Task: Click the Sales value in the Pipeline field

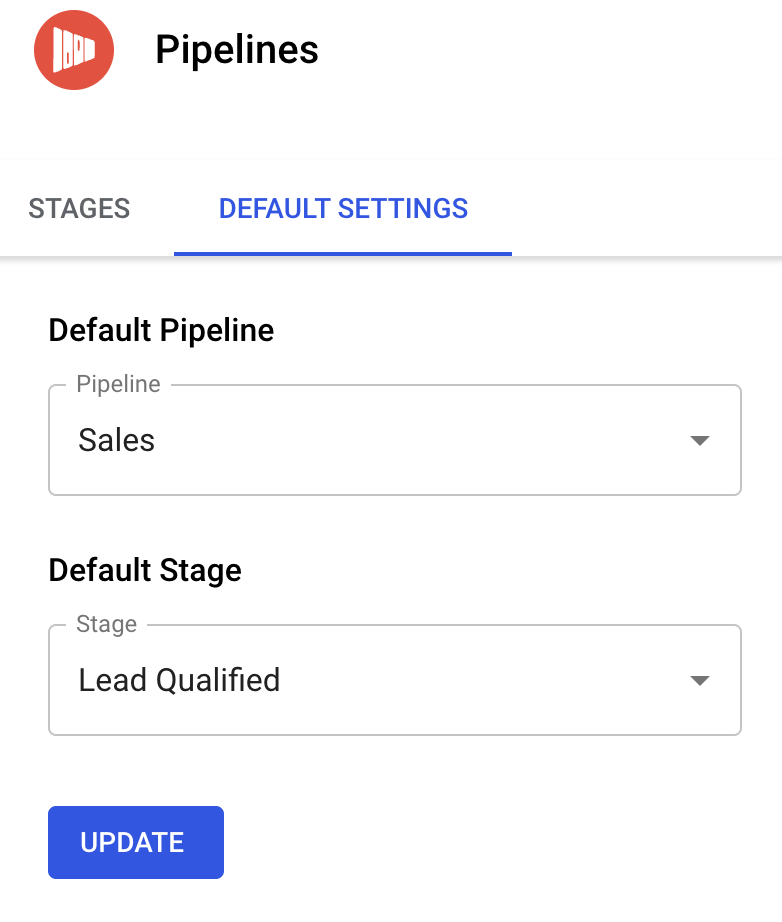Action: tap(117, 440)
